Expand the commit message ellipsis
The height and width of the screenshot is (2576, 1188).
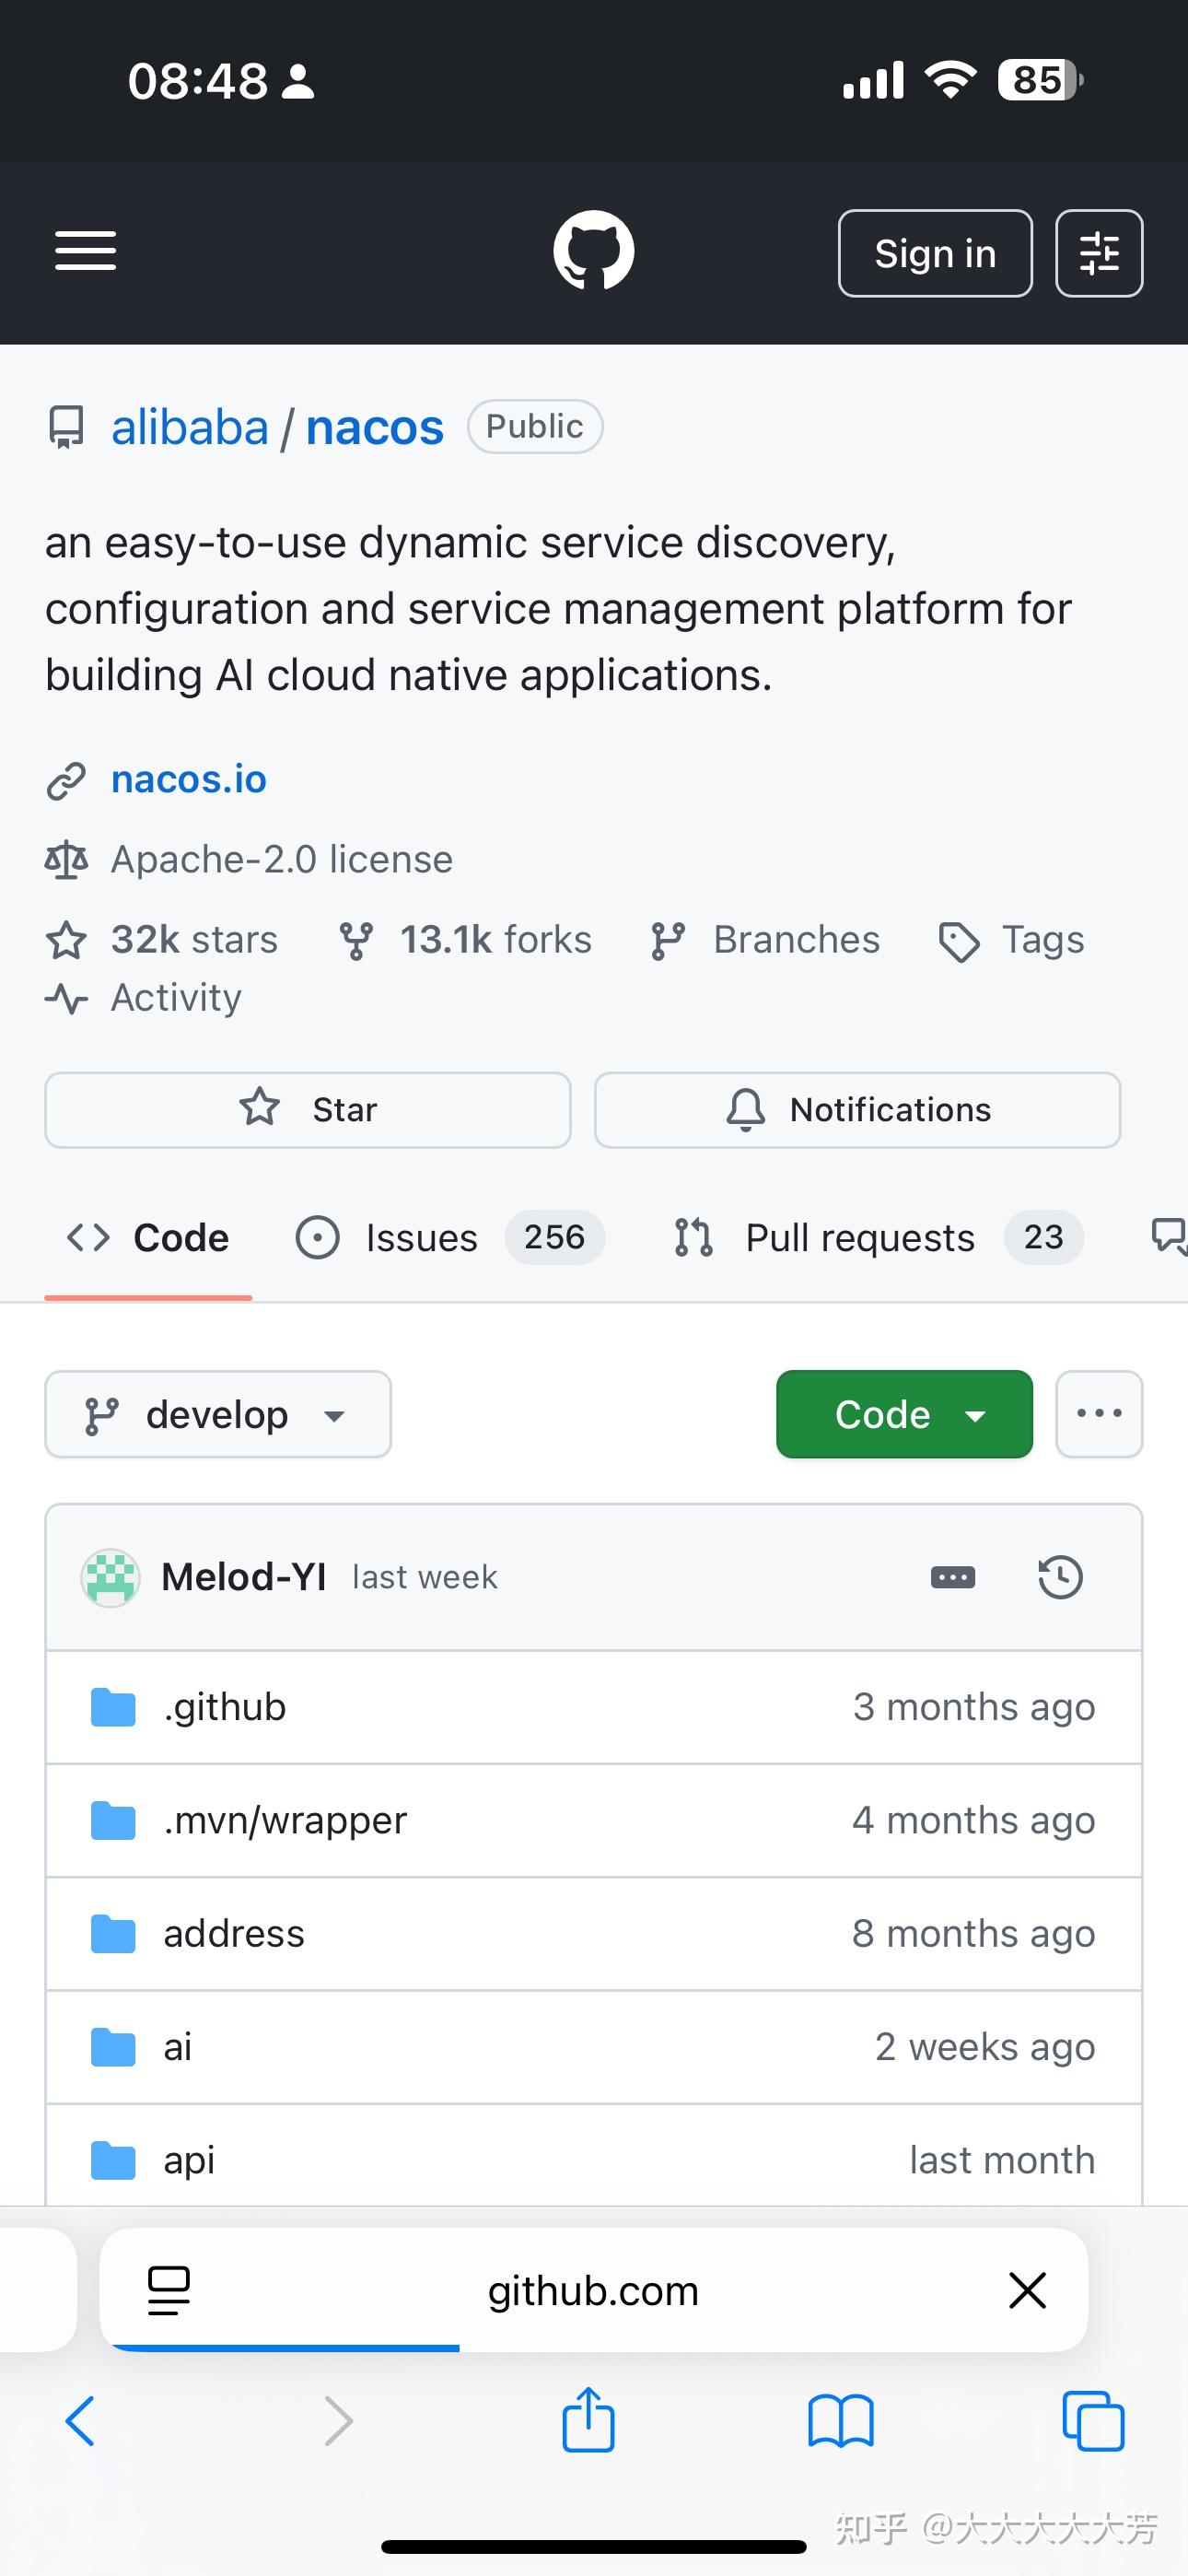(952, 1578)
